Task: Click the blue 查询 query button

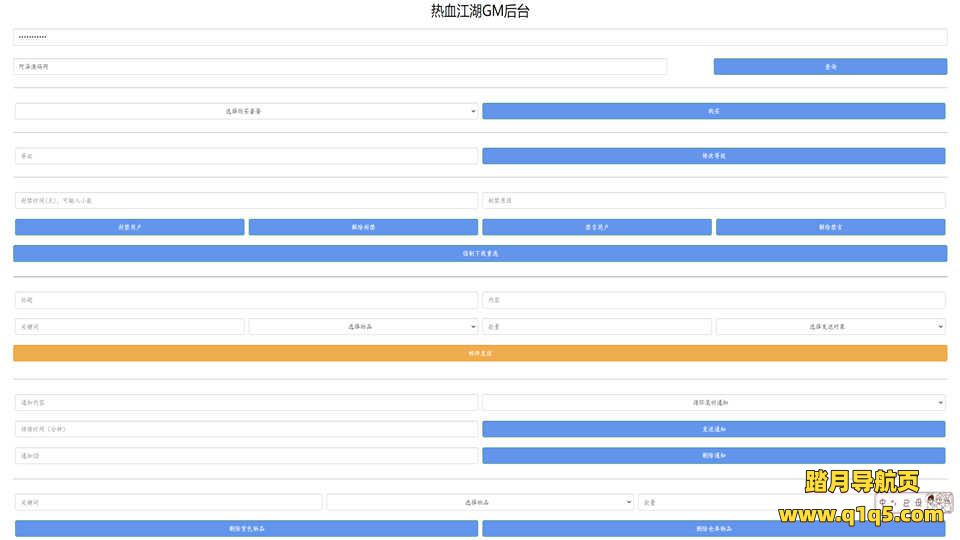Action: 830,67
